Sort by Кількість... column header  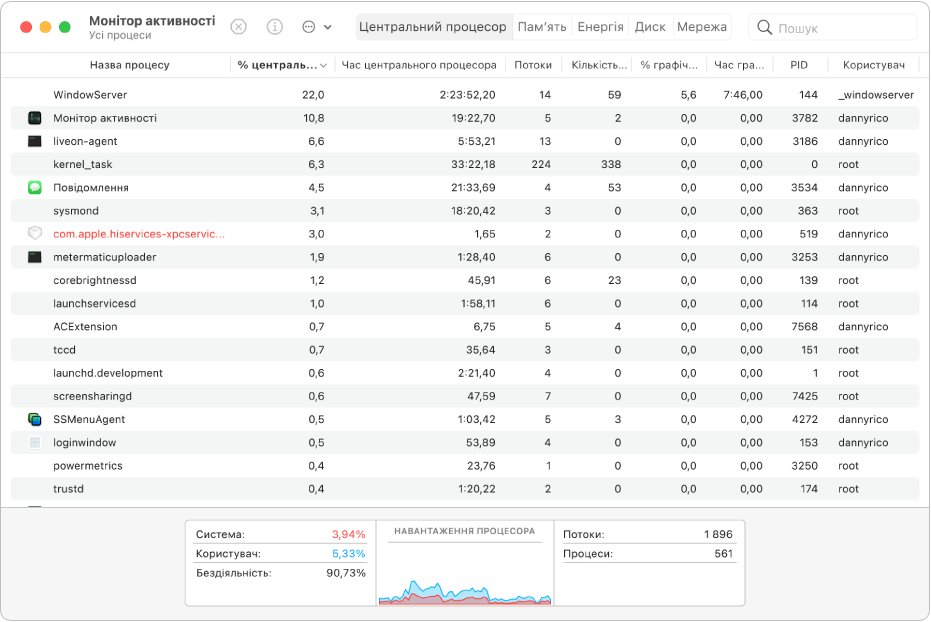[598, 65]
